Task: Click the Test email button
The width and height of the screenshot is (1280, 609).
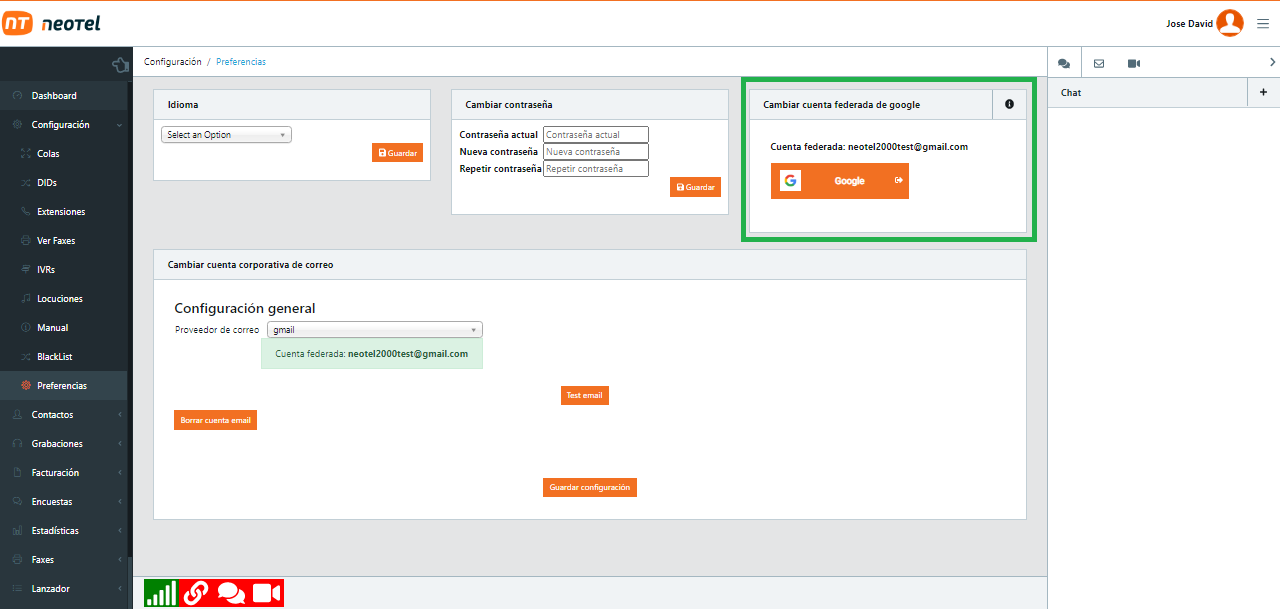Action: tap(584, 395)
